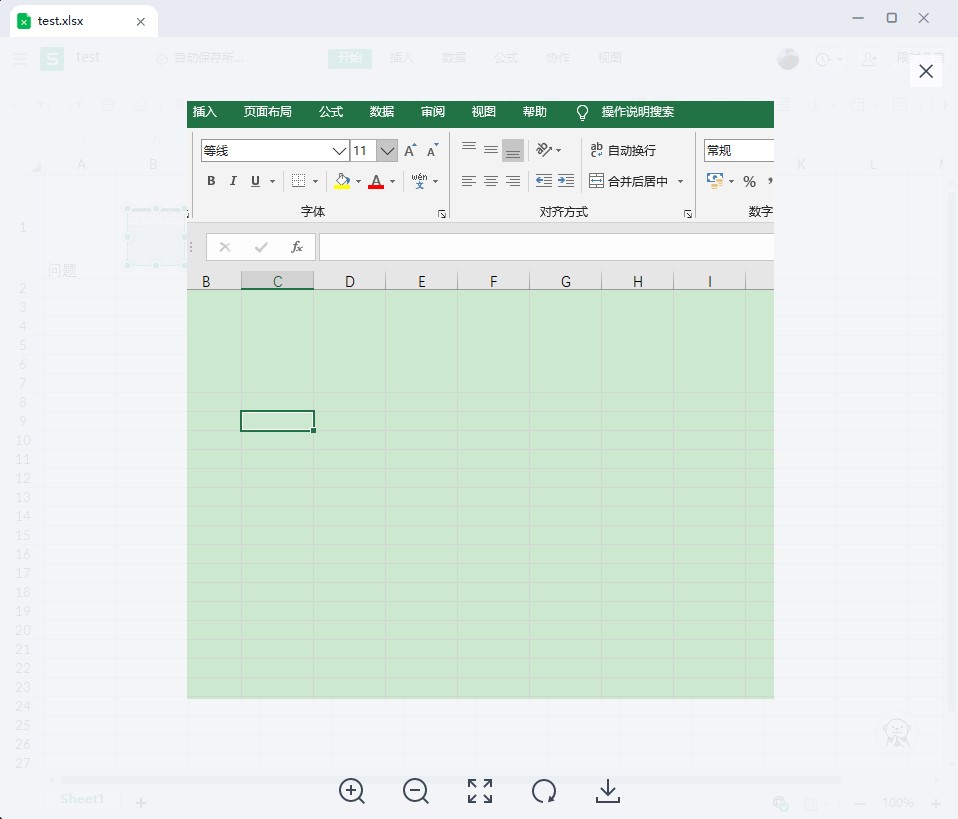Align text left icon
Screen dimensions: 958x819
(x=469, y=181)
